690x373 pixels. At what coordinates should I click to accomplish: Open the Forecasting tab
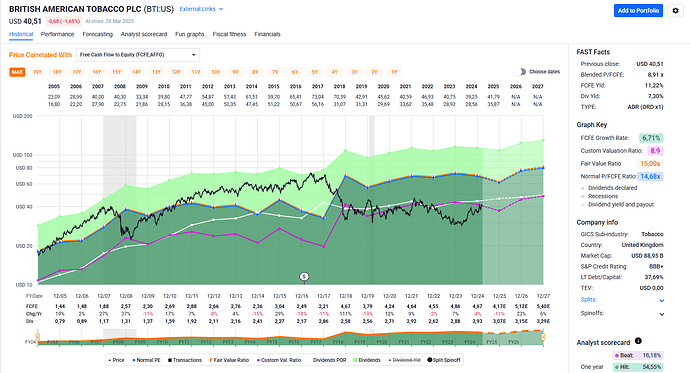[98, 34]
